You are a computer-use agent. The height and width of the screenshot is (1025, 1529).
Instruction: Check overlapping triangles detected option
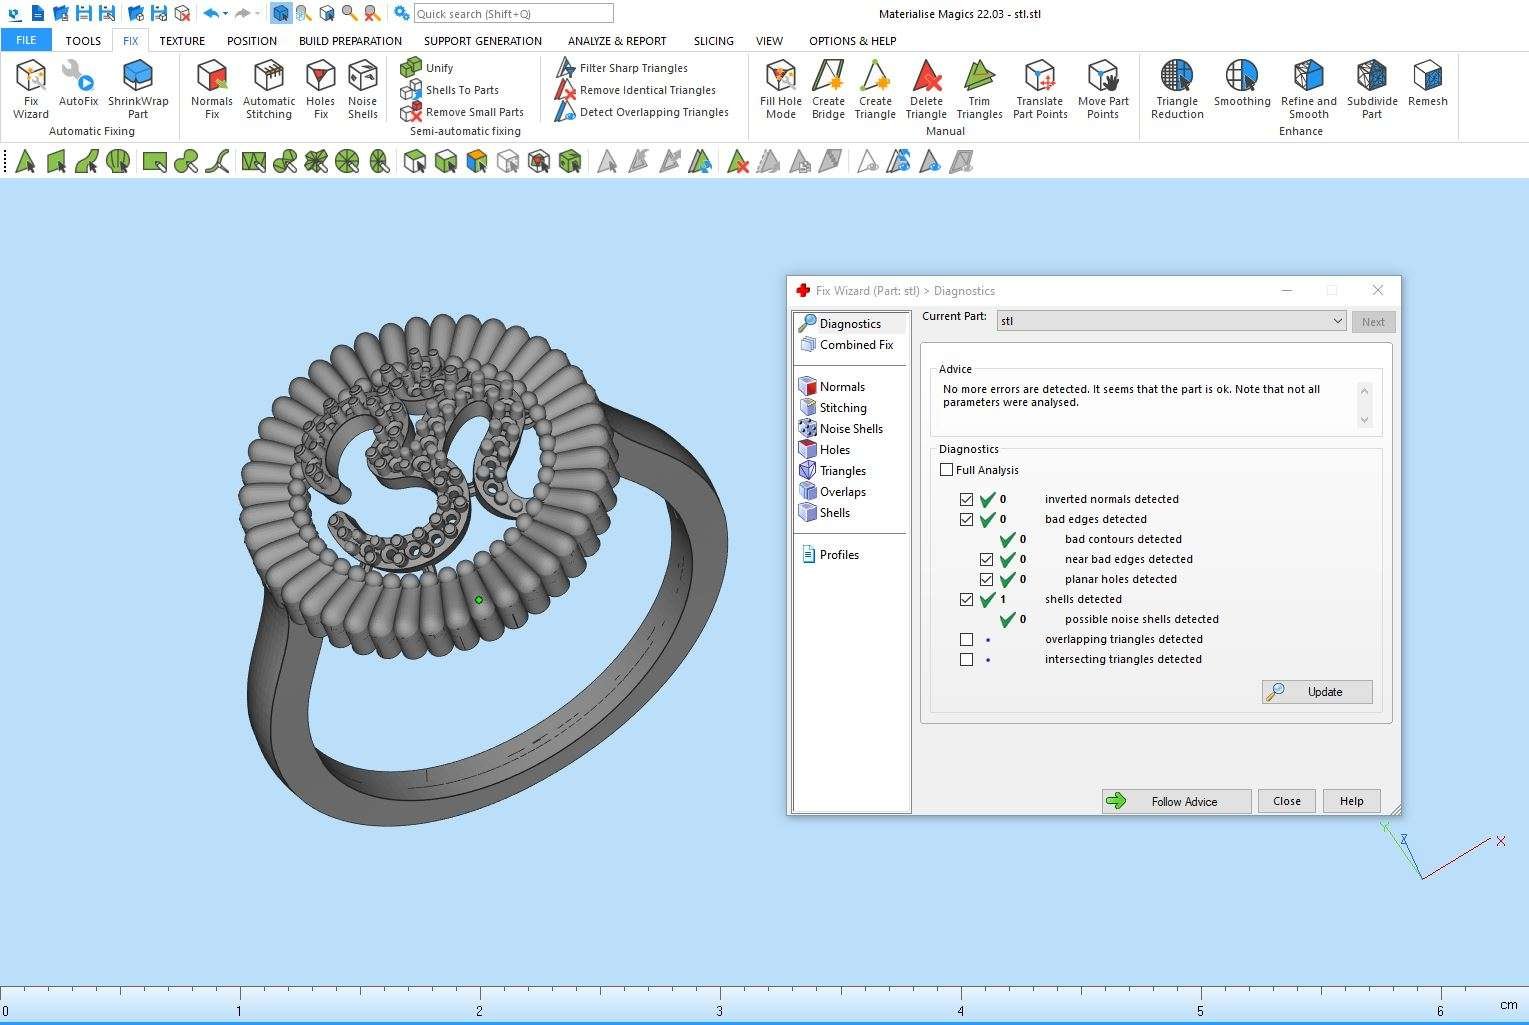pyautogui.click(x=966, y=639)
